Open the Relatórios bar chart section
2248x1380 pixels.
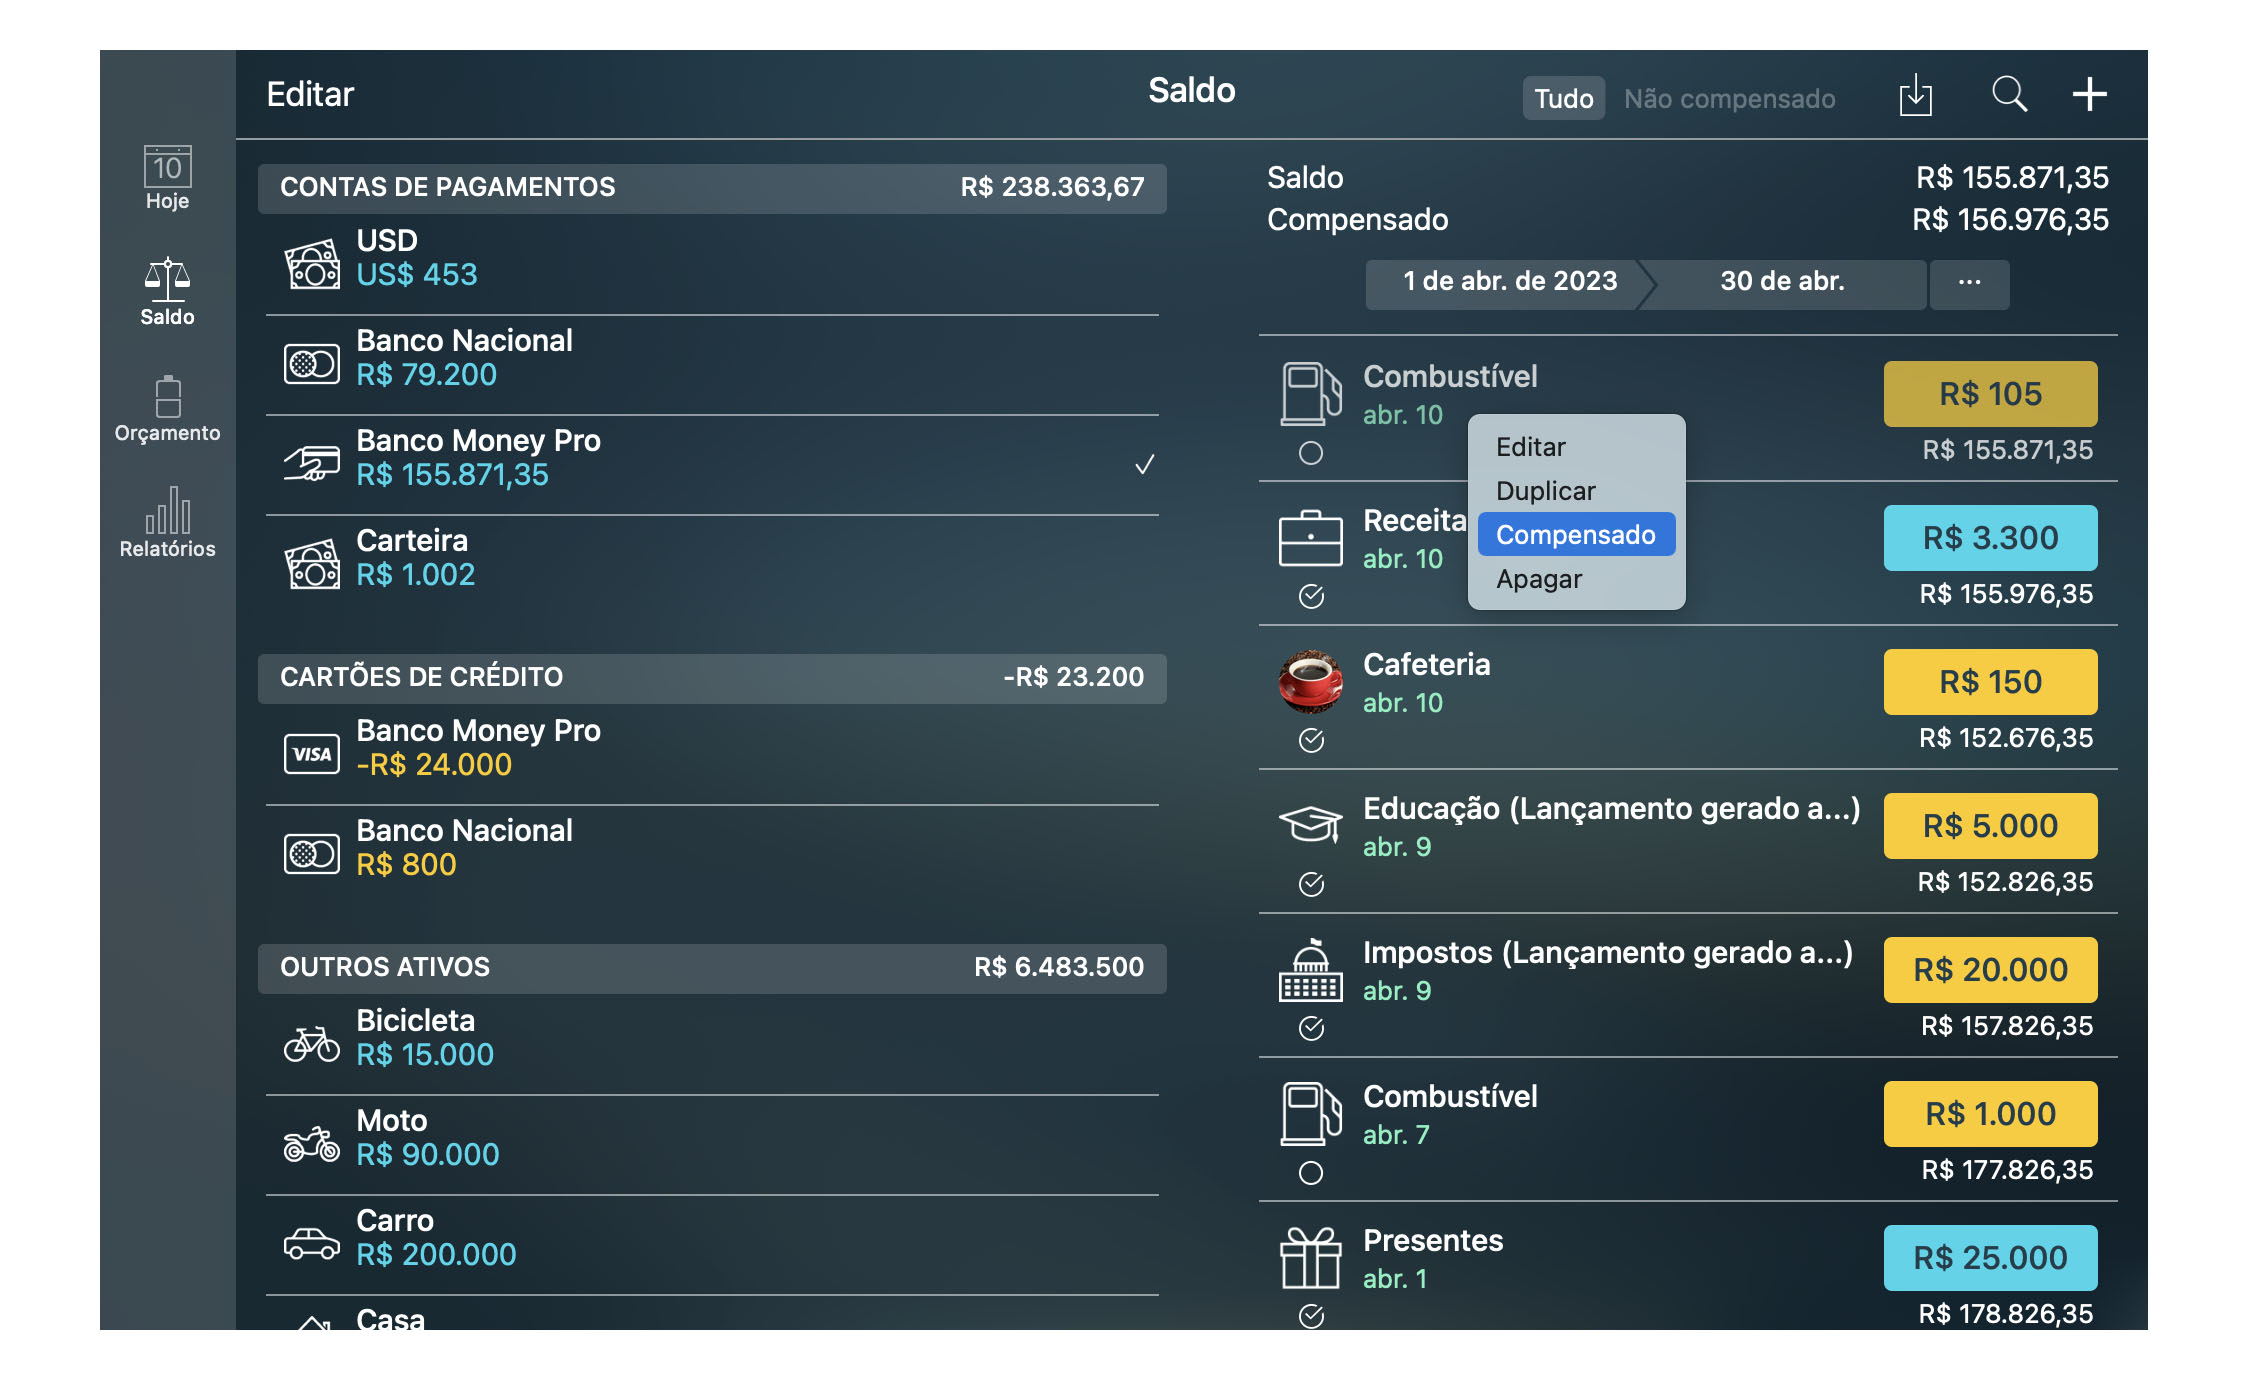click(167, 522)
